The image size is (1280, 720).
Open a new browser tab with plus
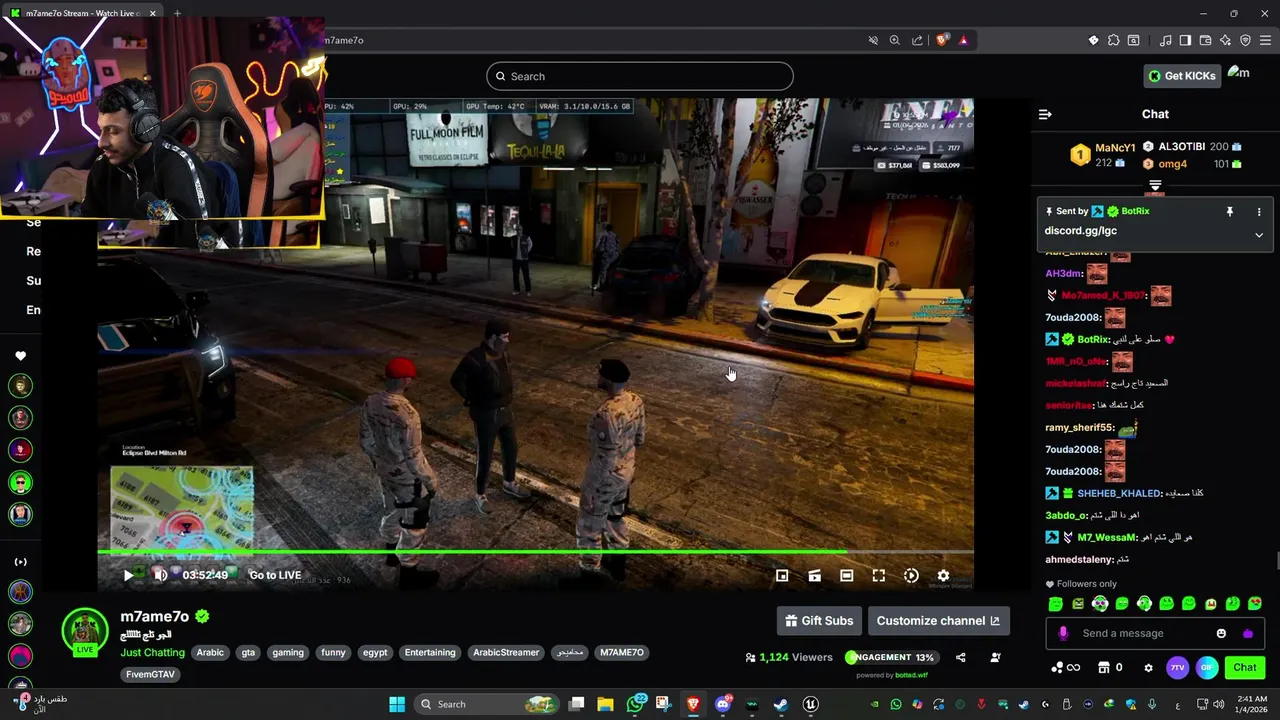coord(177,13)
